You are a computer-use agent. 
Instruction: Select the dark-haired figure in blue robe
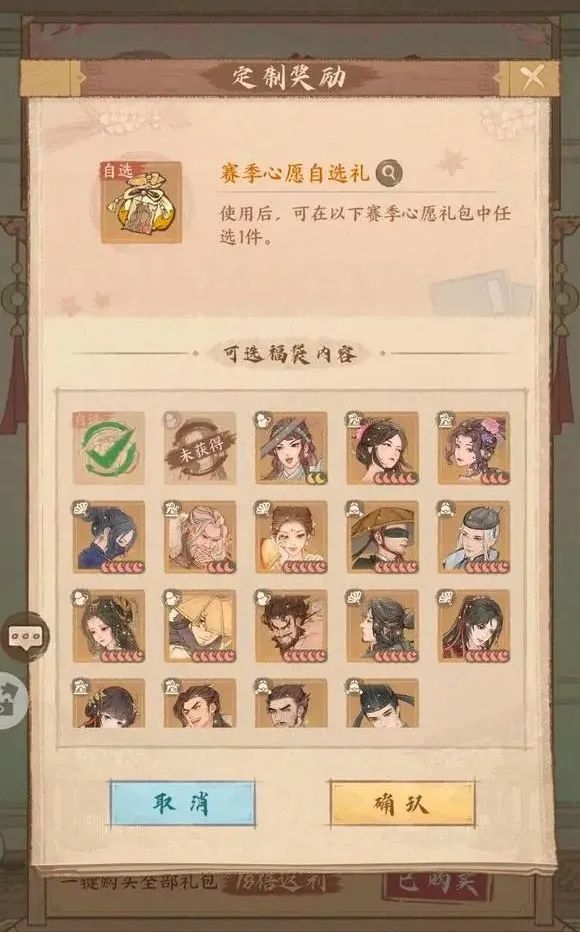point(109,537)
